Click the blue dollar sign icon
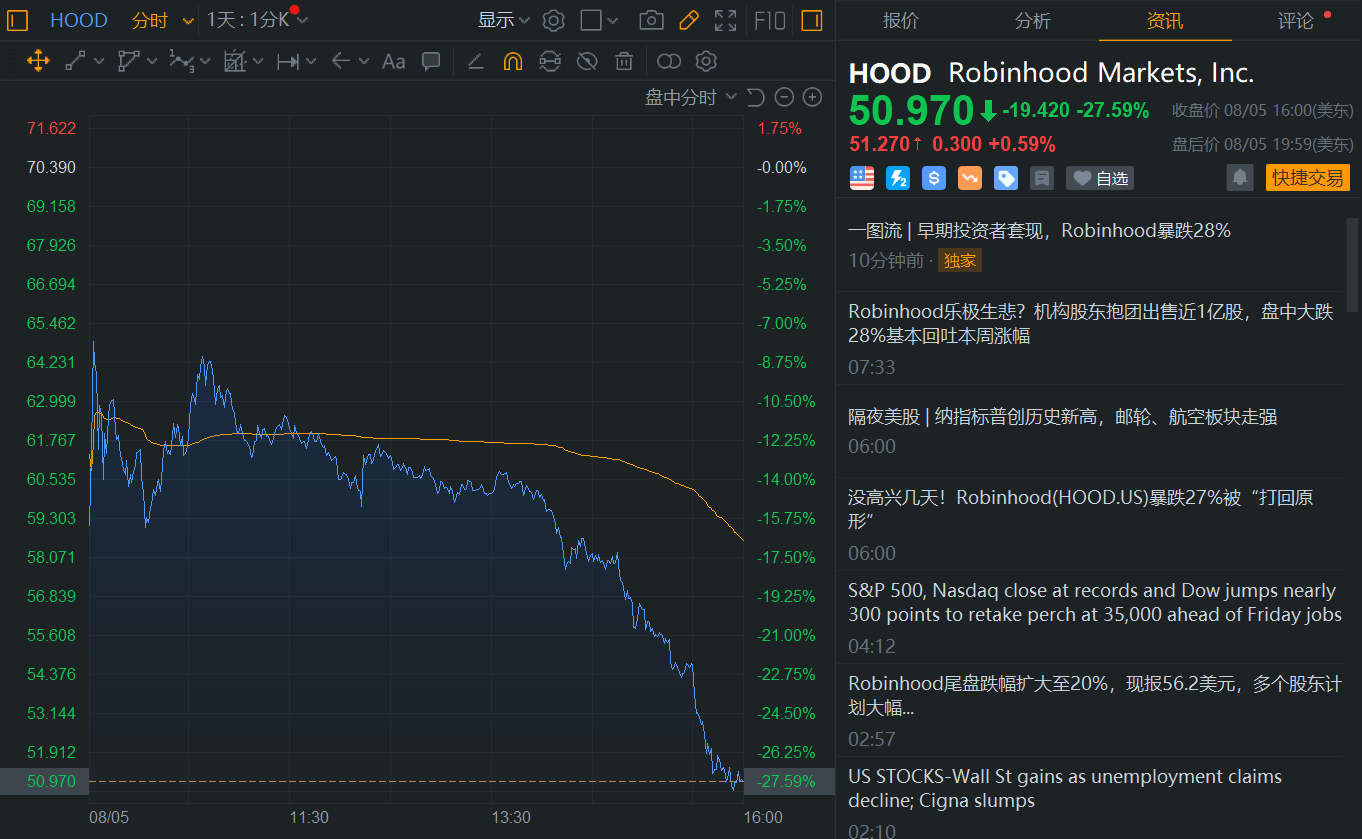The width and height of the screenshot is (1362, 839). tap(934, 178)
